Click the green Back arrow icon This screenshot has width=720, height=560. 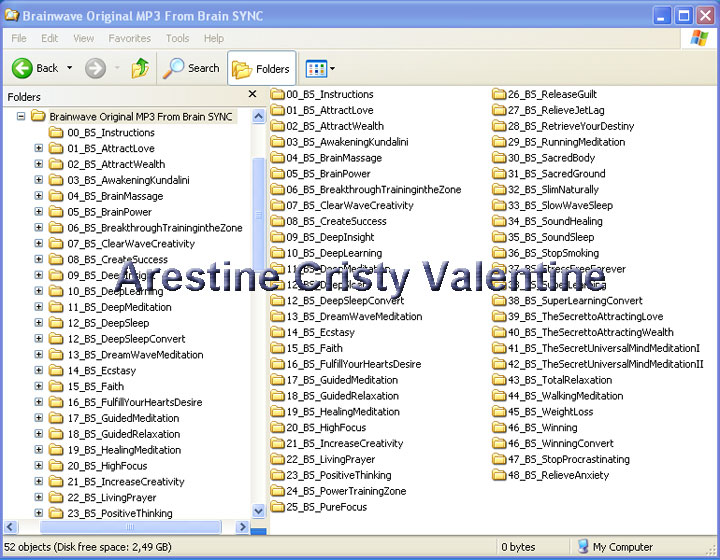pos(22,68)
